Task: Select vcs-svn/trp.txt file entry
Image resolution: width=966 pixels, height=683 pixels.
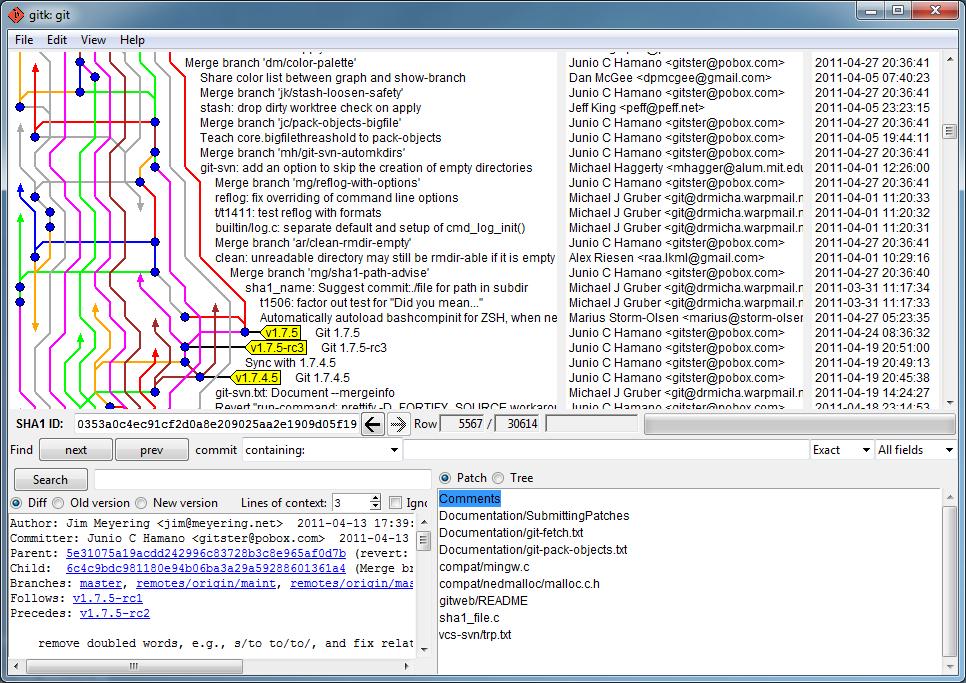Action: 475,634
